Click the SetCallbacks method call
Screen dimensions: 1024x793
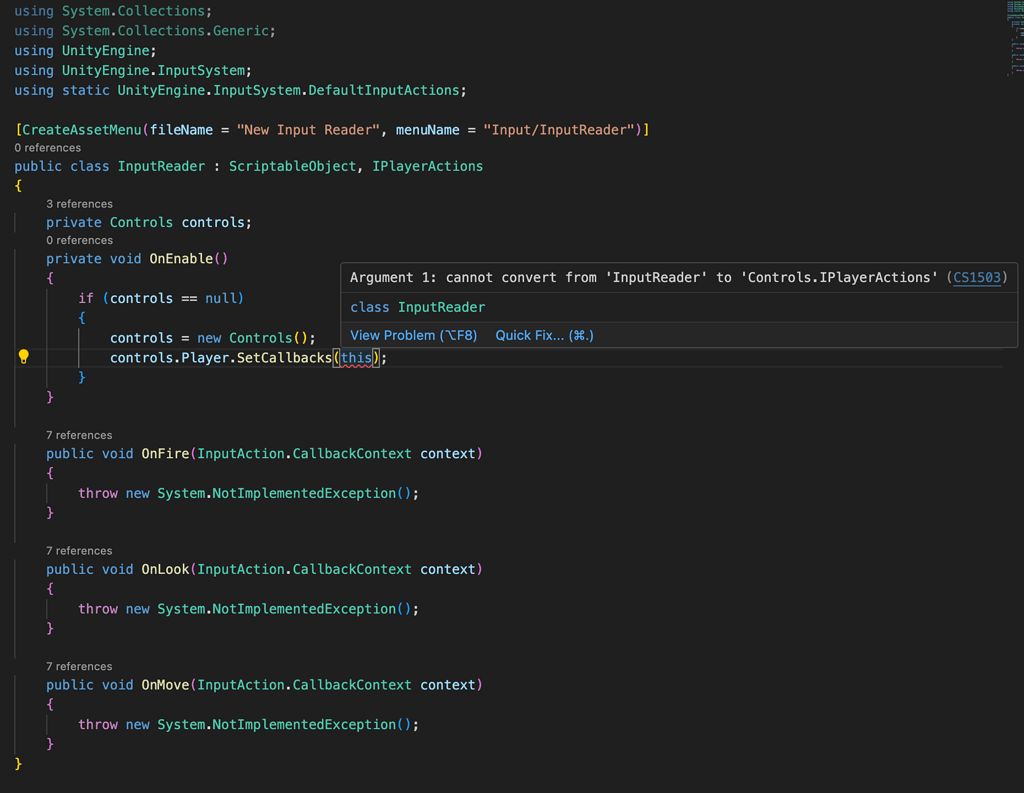coord(281,357)
